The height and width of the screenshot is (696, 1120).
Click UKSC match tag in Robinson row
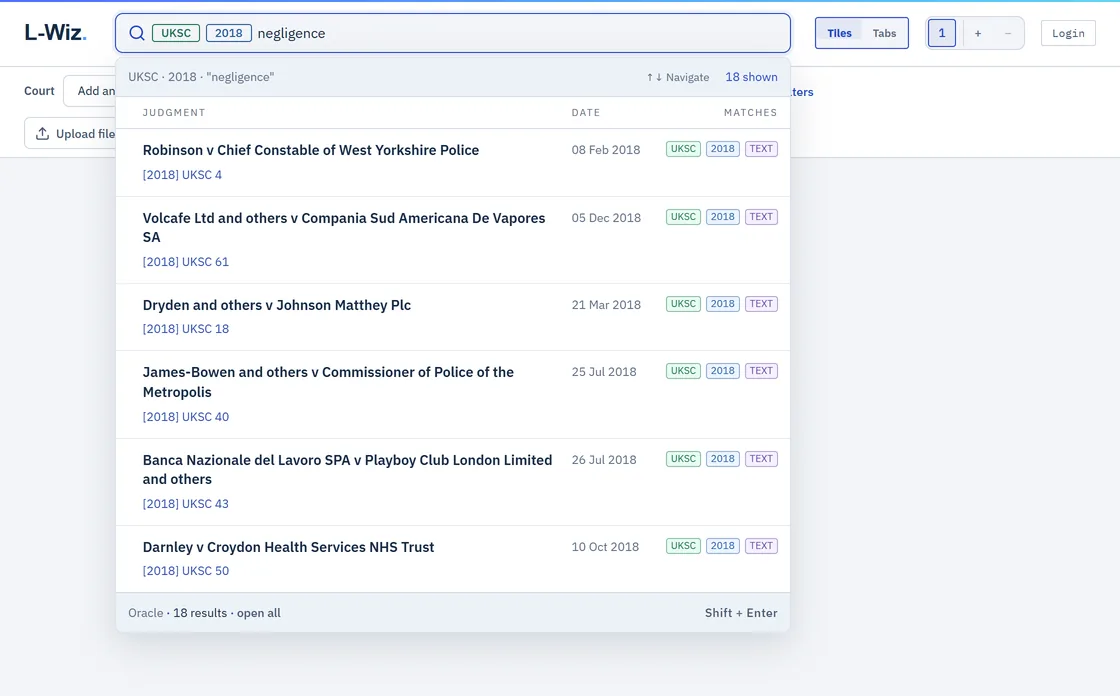coord(683,149)
